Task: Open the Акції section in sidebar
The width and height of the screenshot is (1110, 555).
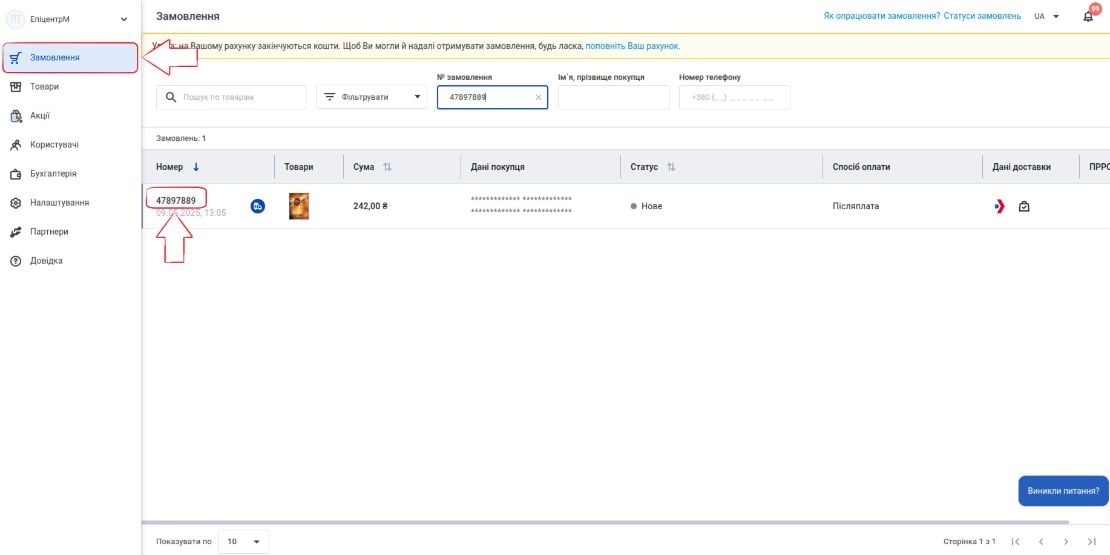Action: (40, 115)
